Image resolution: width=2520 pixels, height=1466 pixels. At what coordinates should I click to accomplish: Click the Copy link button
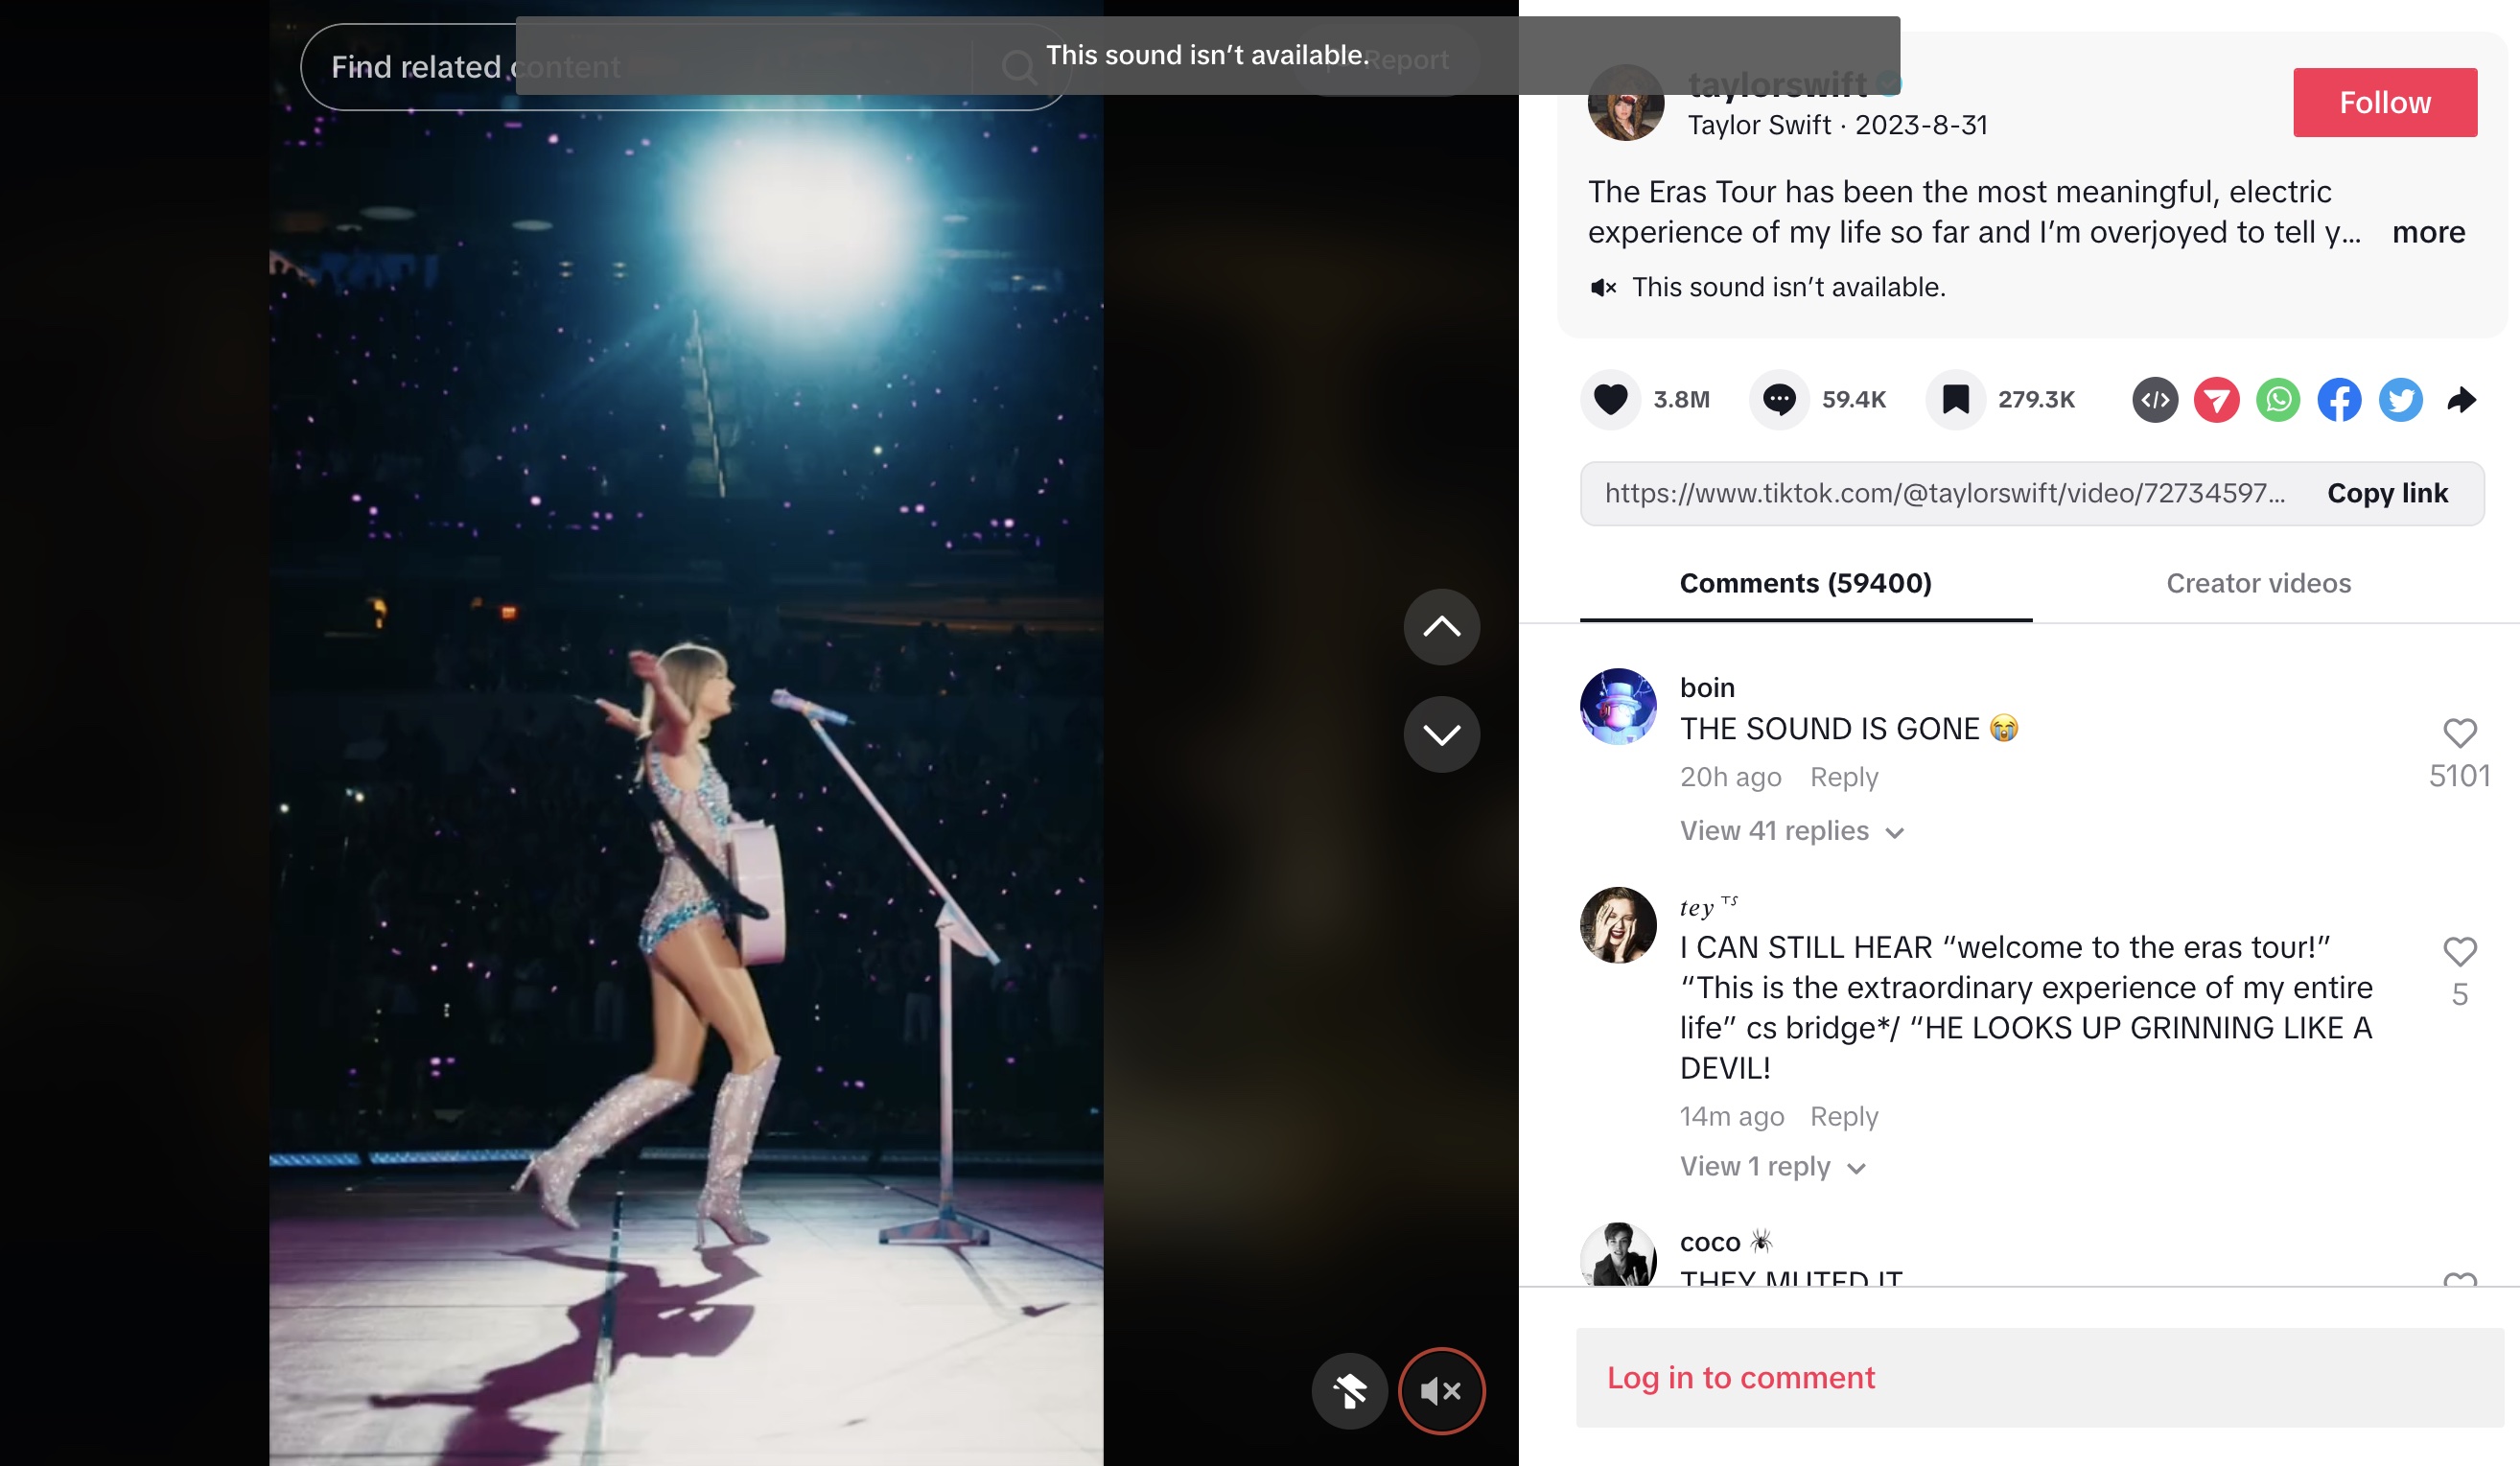[2387, 493]
